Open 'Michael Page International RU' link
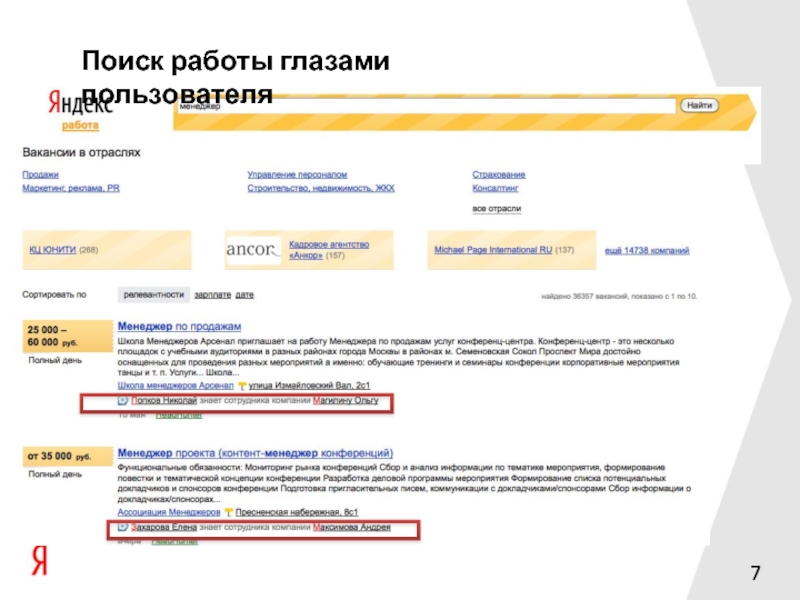800x600 pixels. [493, 250]
